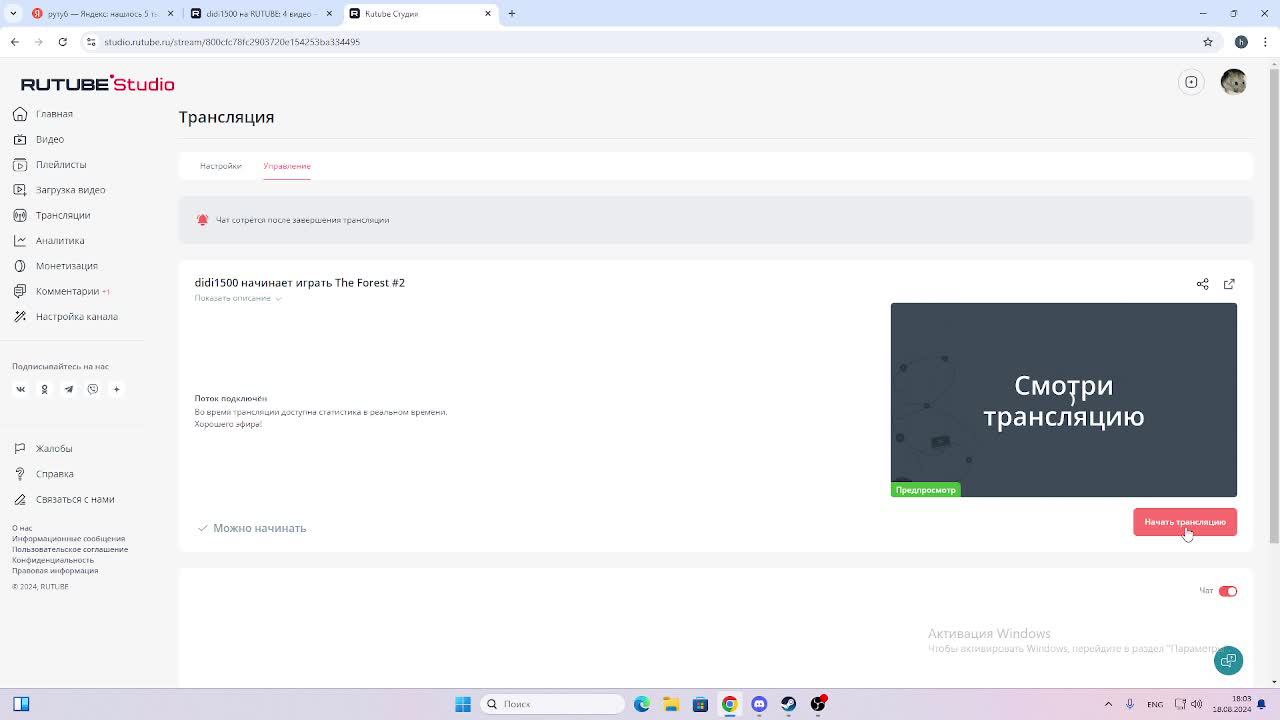Click the stream title didi1500 начинает играть

(299, 283)
